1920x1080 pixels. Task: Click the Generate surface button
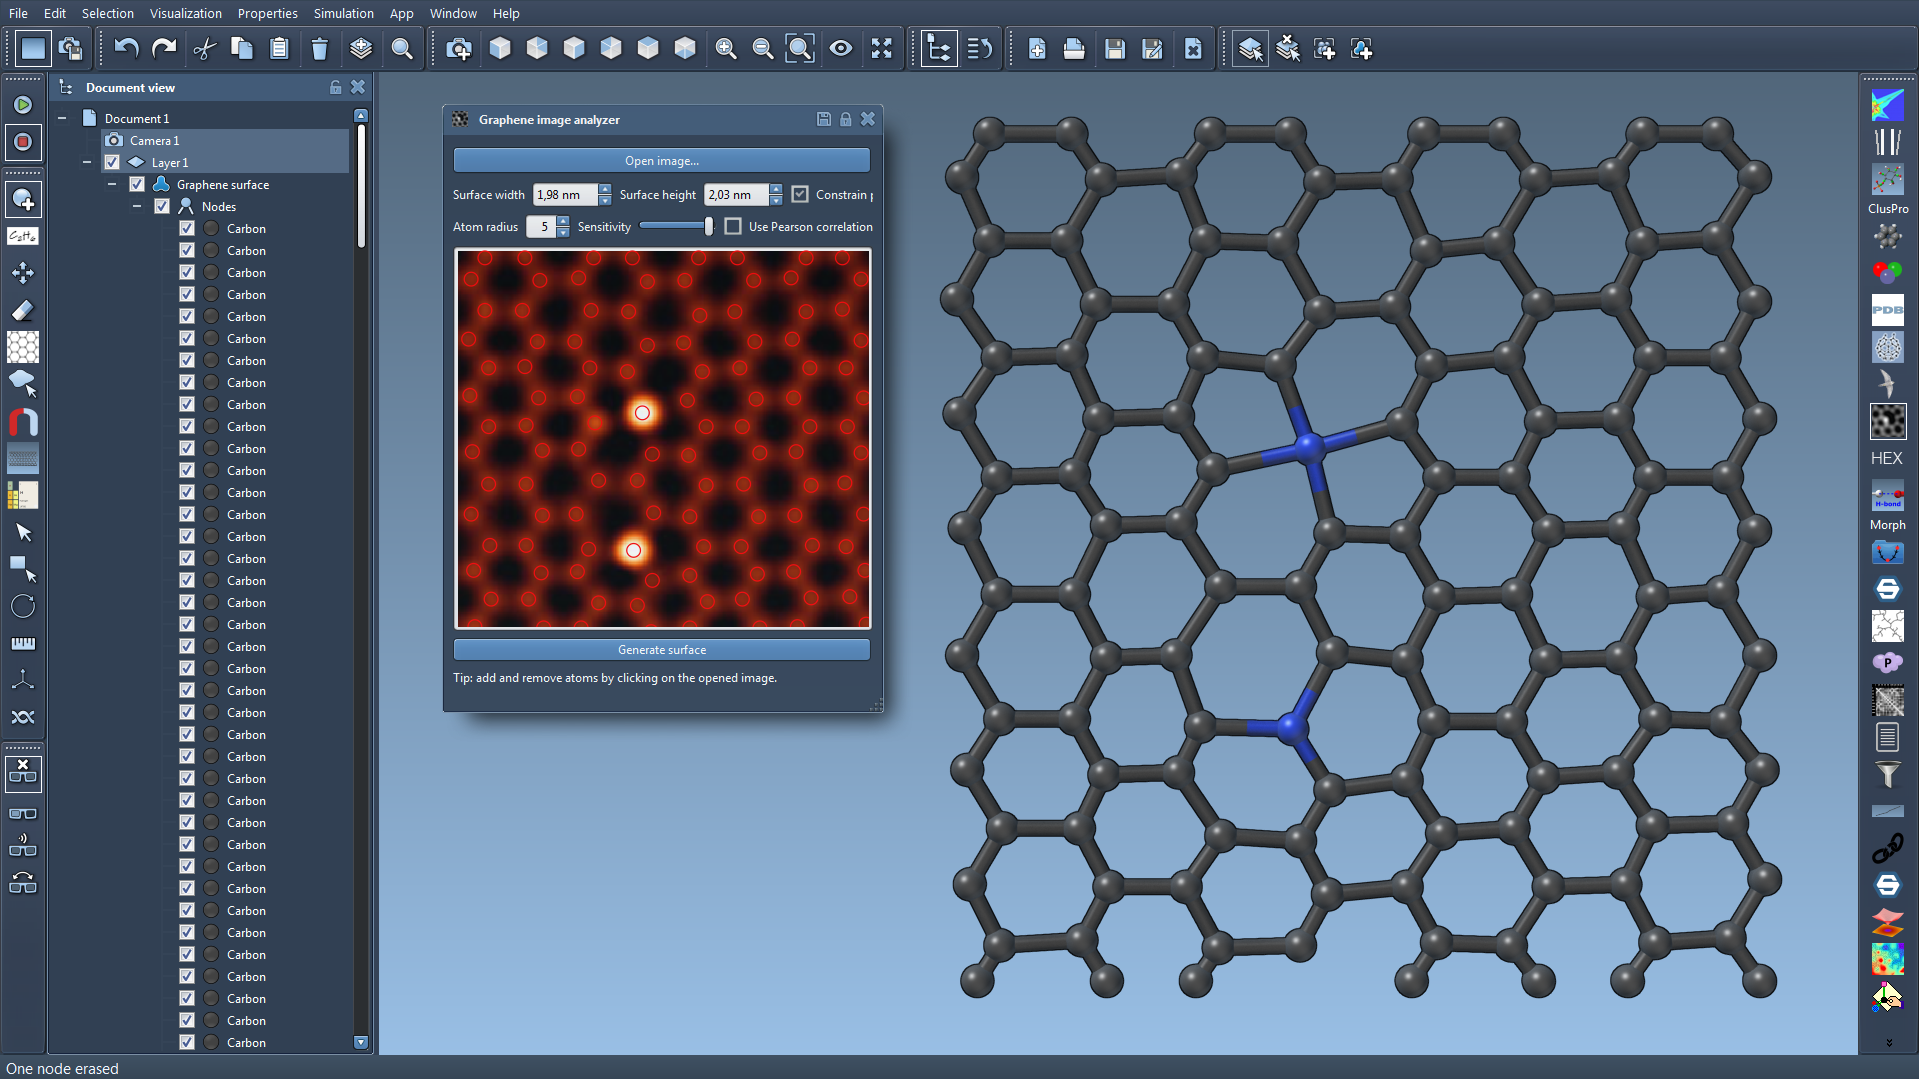coord(661,650)
